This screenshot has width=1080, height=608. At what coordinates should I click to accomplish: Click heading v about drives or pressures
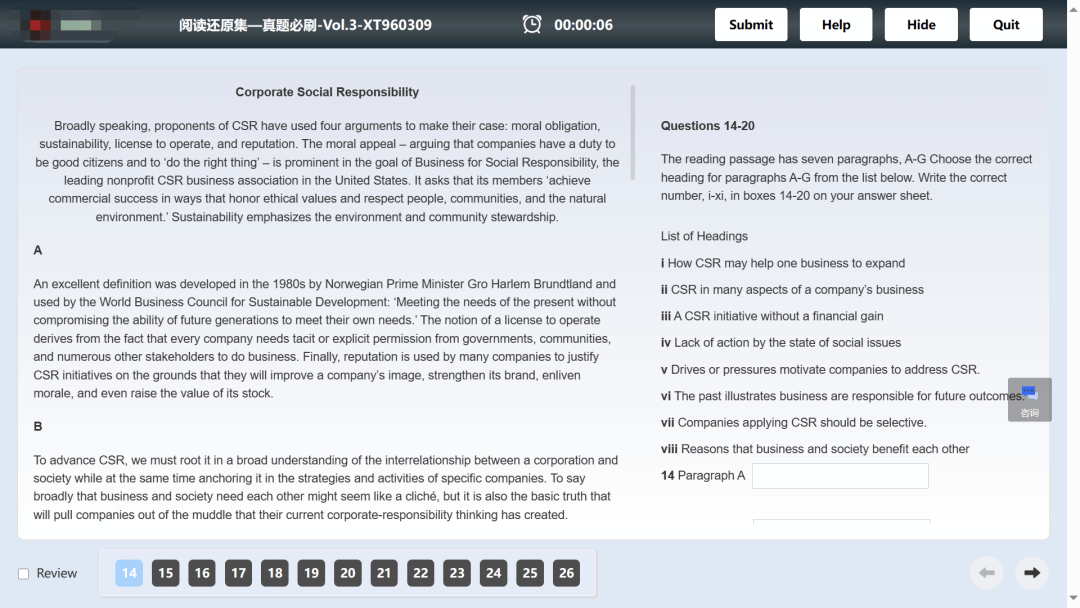tap(820, 370)
